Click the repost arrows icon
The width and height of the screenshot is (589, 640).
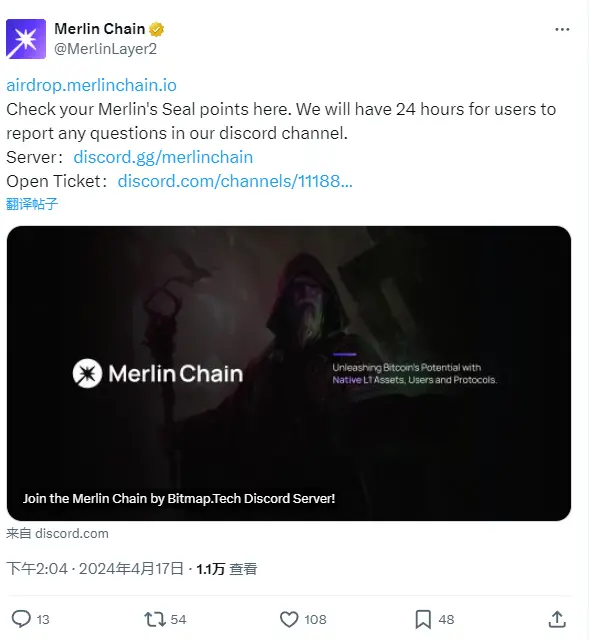[x=155, y=619]
